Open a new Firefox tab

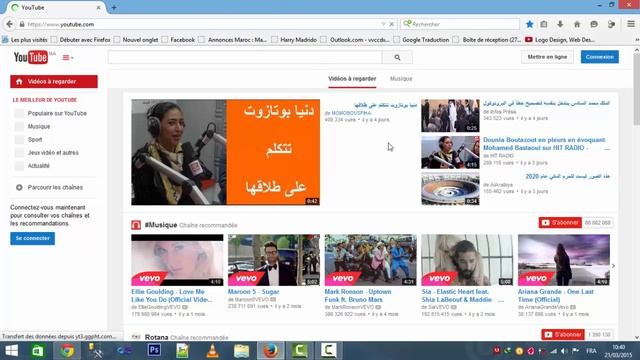tap(114, 7)
